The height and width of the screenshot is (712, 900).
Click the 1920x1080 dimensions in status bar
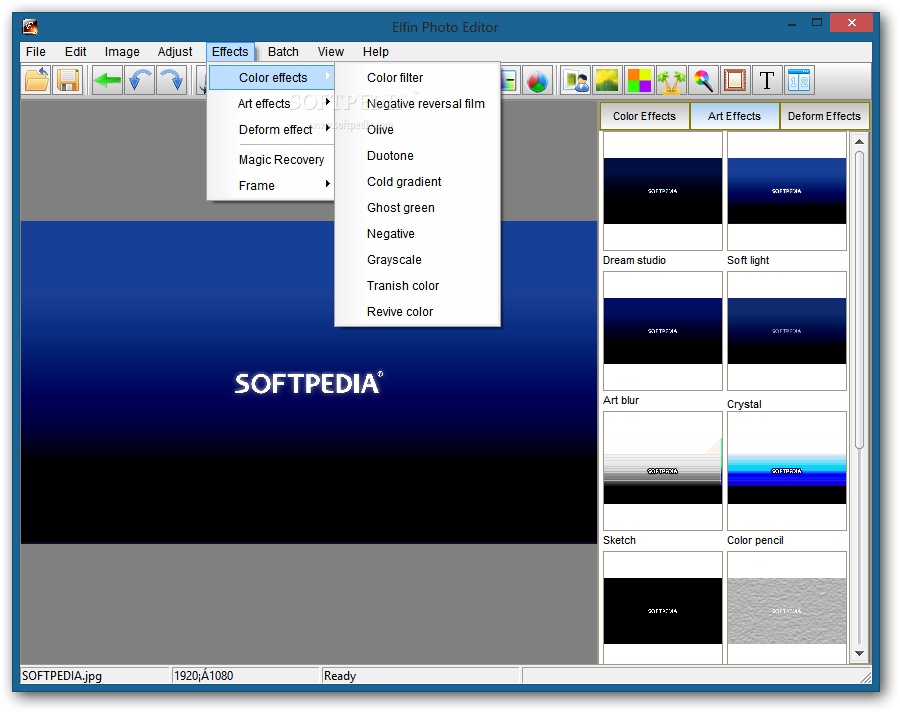tap(204, 676)
